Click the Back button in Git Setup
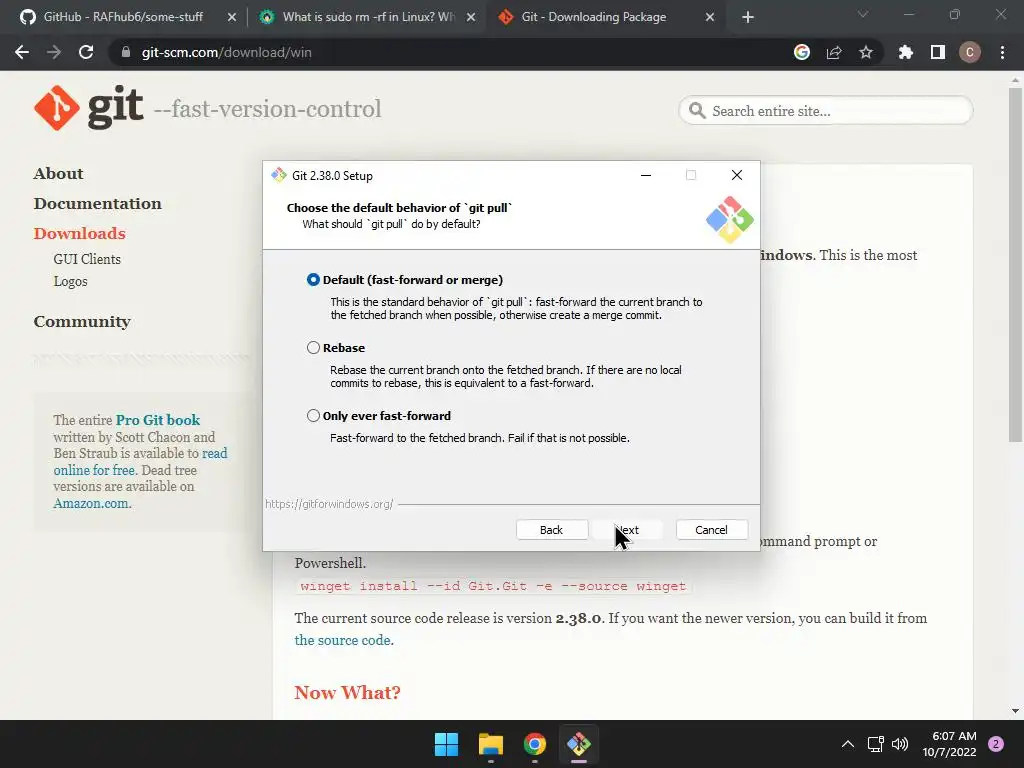The image size is (1024, 768). coord(551,530)
